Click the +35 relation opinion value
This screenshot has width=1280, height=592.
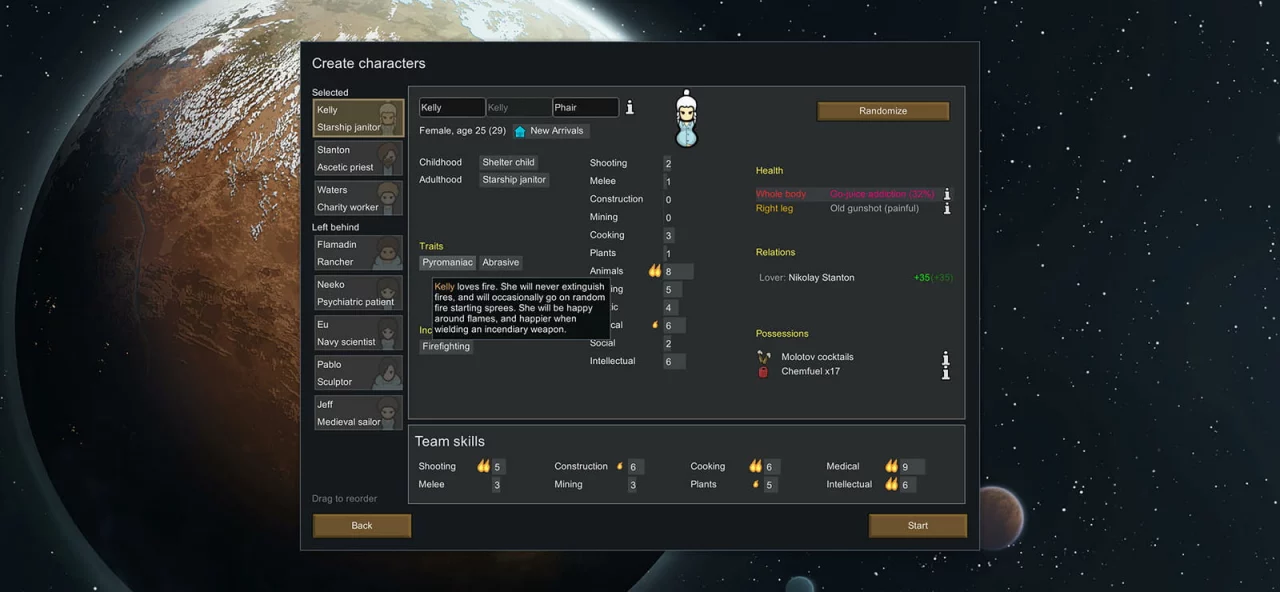[922, 278]
